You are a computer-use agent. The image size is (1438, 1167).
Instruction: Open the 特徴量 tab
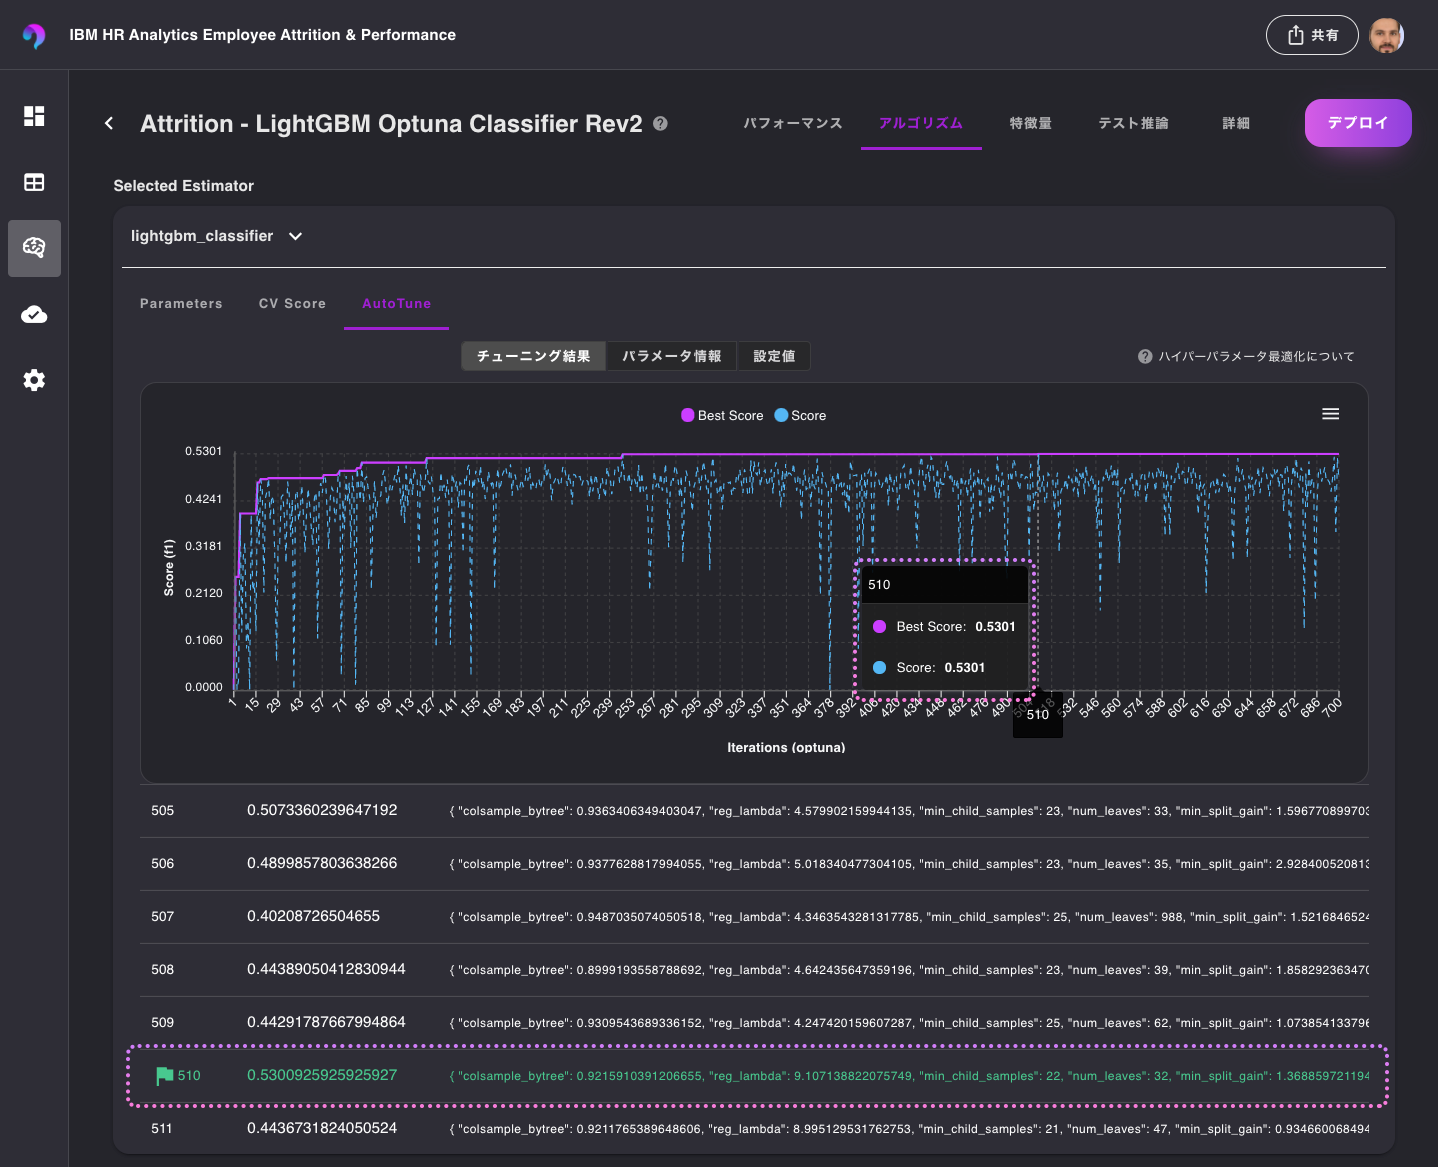pos(1031,123)
